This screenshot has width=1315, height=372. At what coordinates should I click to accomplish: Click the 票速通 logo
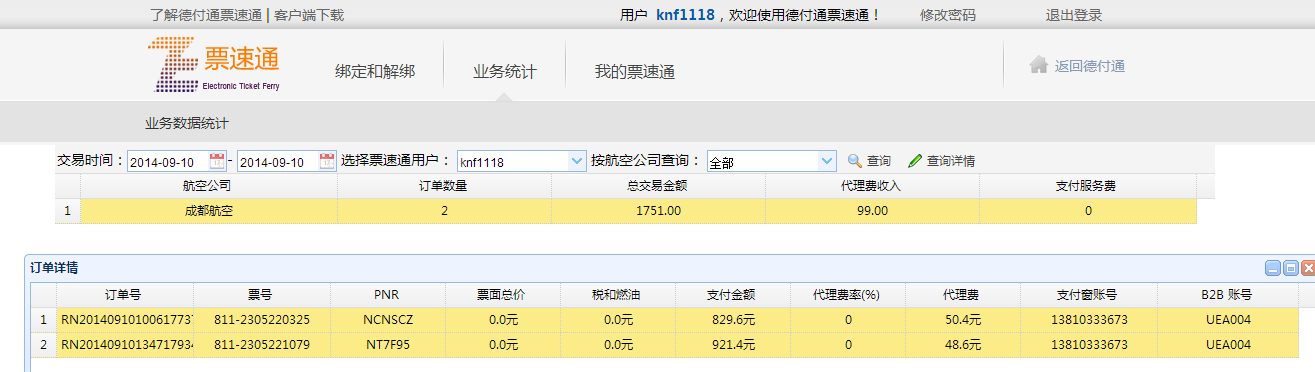point(214,64)
